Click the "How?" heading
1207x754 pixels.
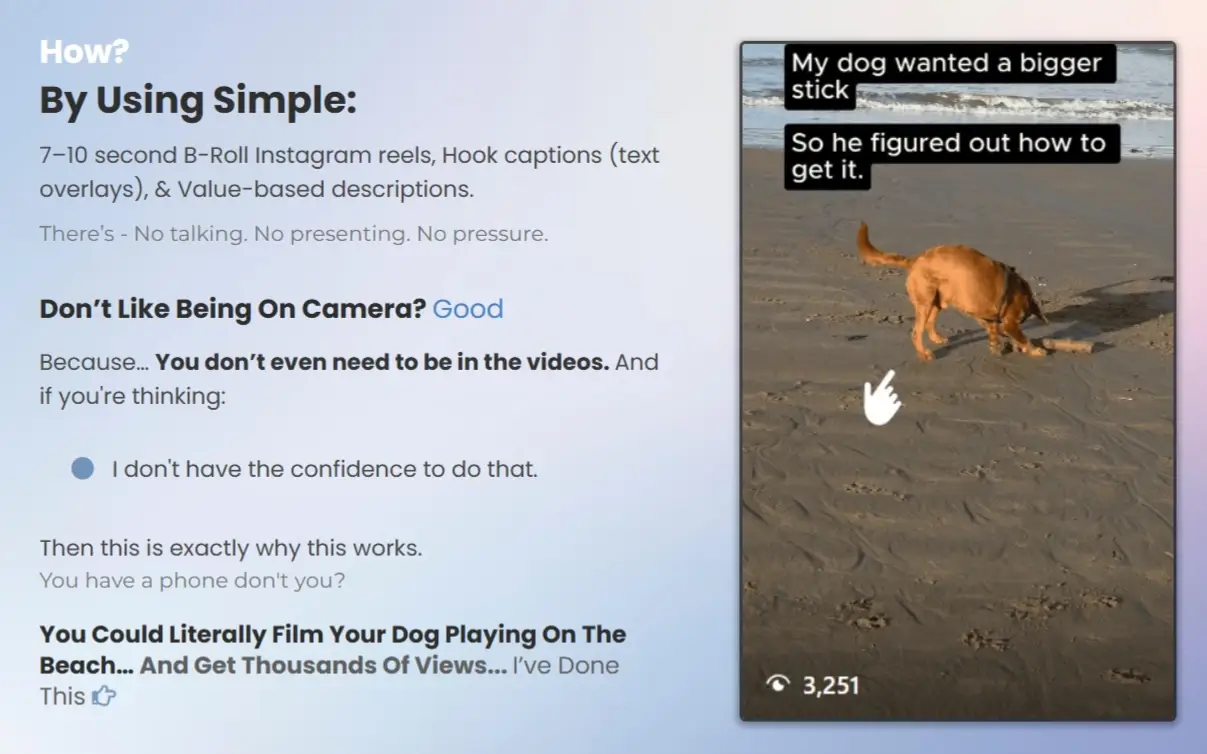pos(84,52)
